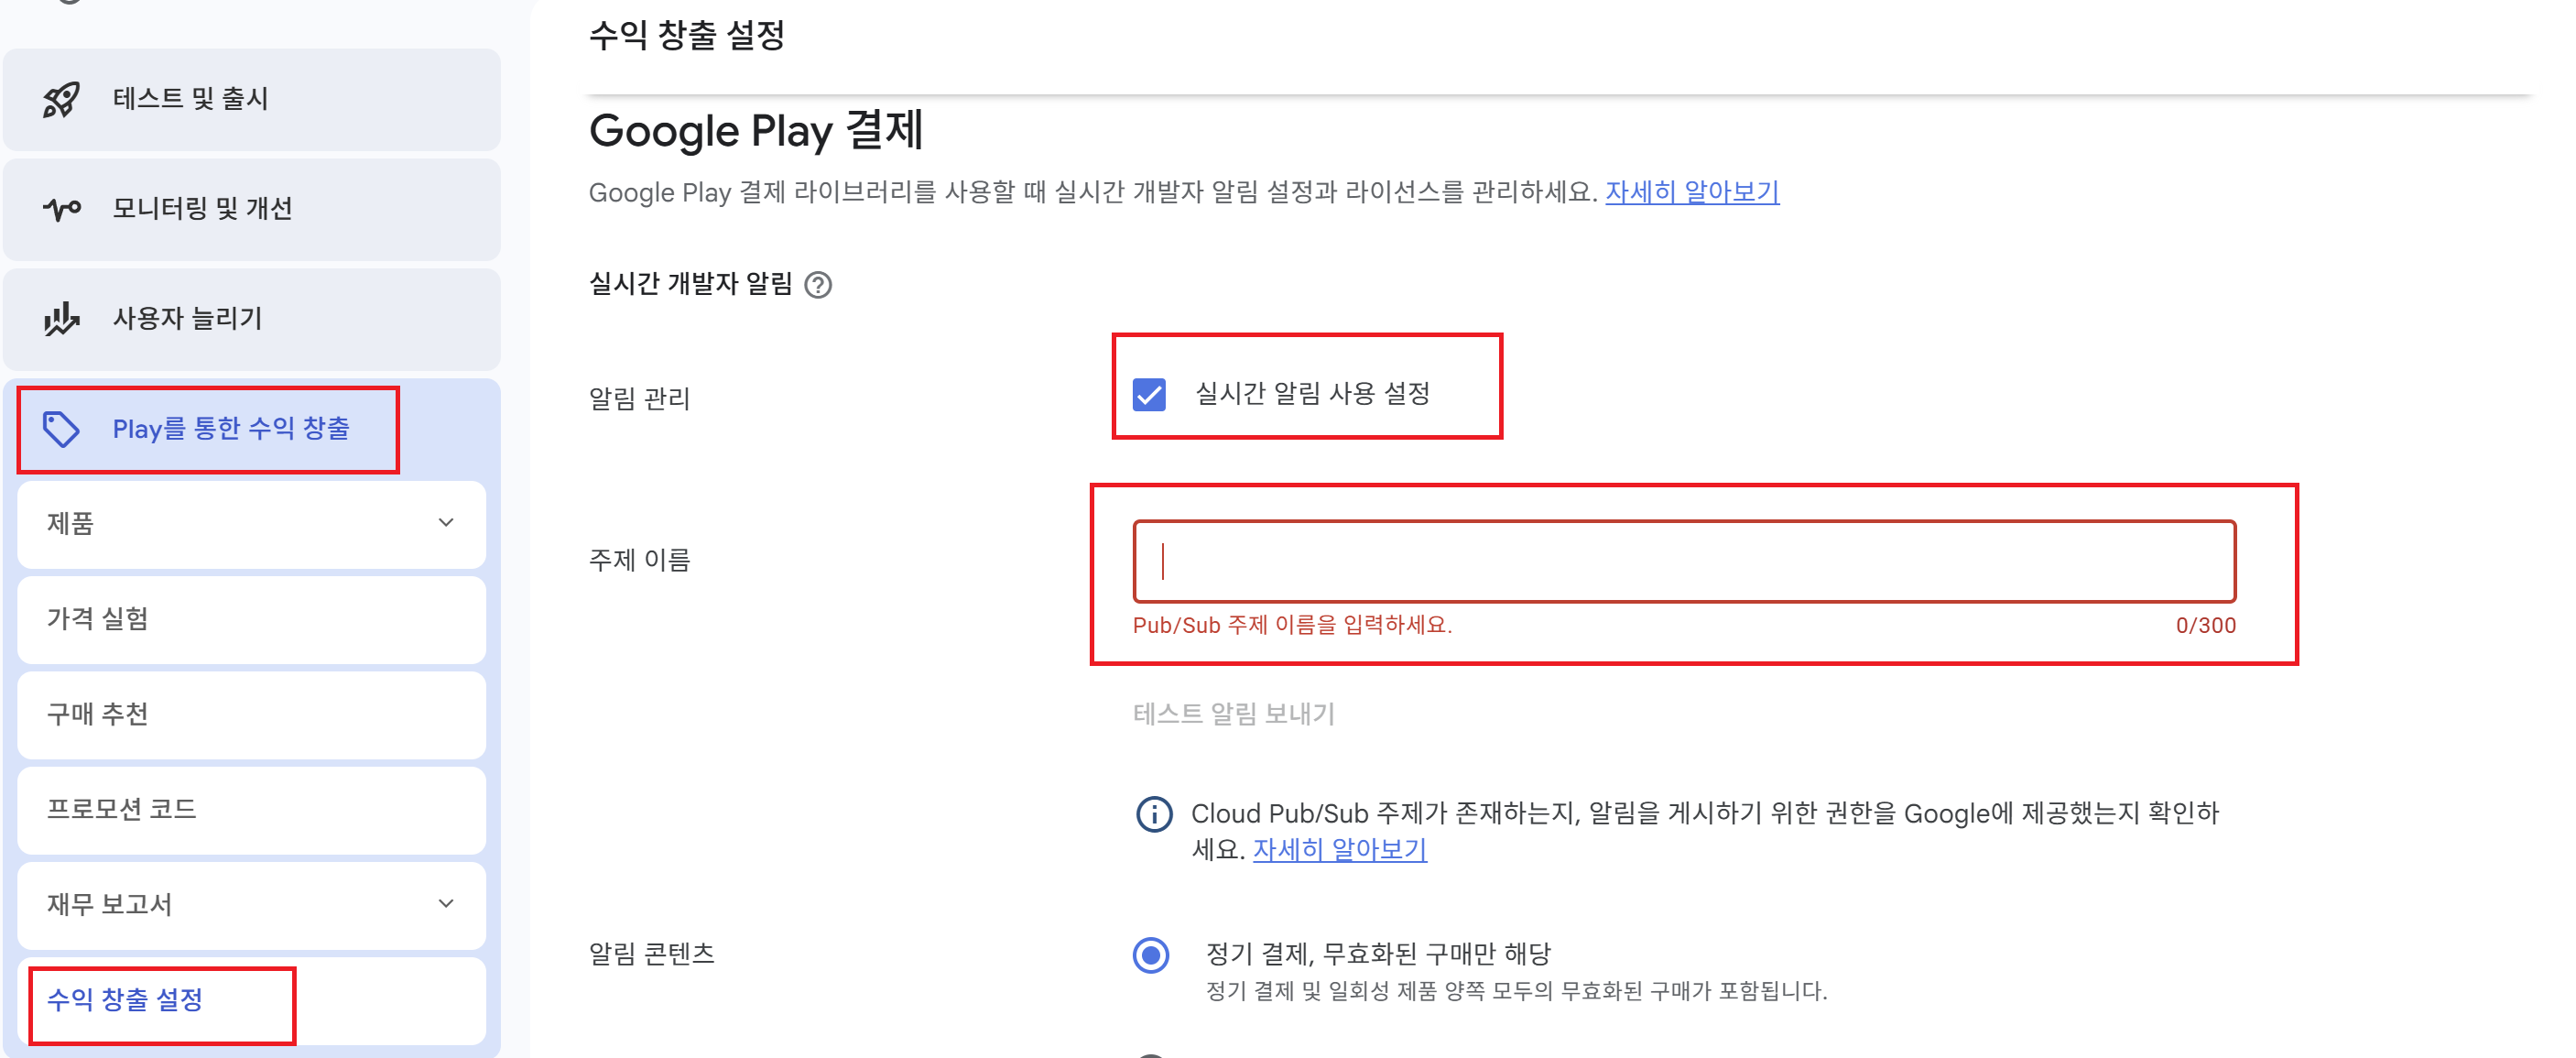Viewport: 2576px width, 1058px height.
Task: Open 프로모션 코드 sidebar item
Action: point(122,809)
